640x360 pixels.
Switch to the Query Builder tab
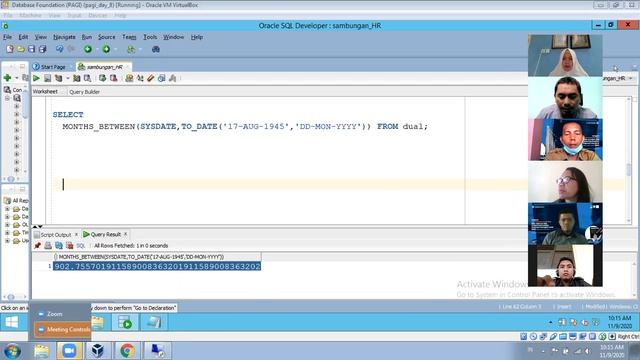click(x=84, y=92)
